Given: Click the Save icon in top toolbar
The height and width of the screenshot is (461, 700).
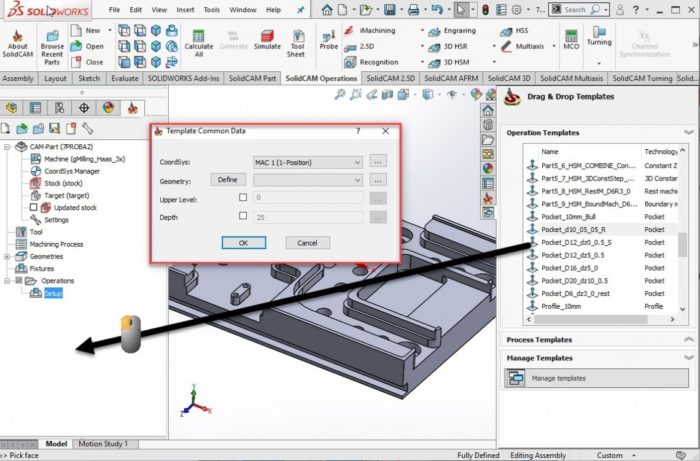Looking at the screenshot, I should [x=389, y=9].
